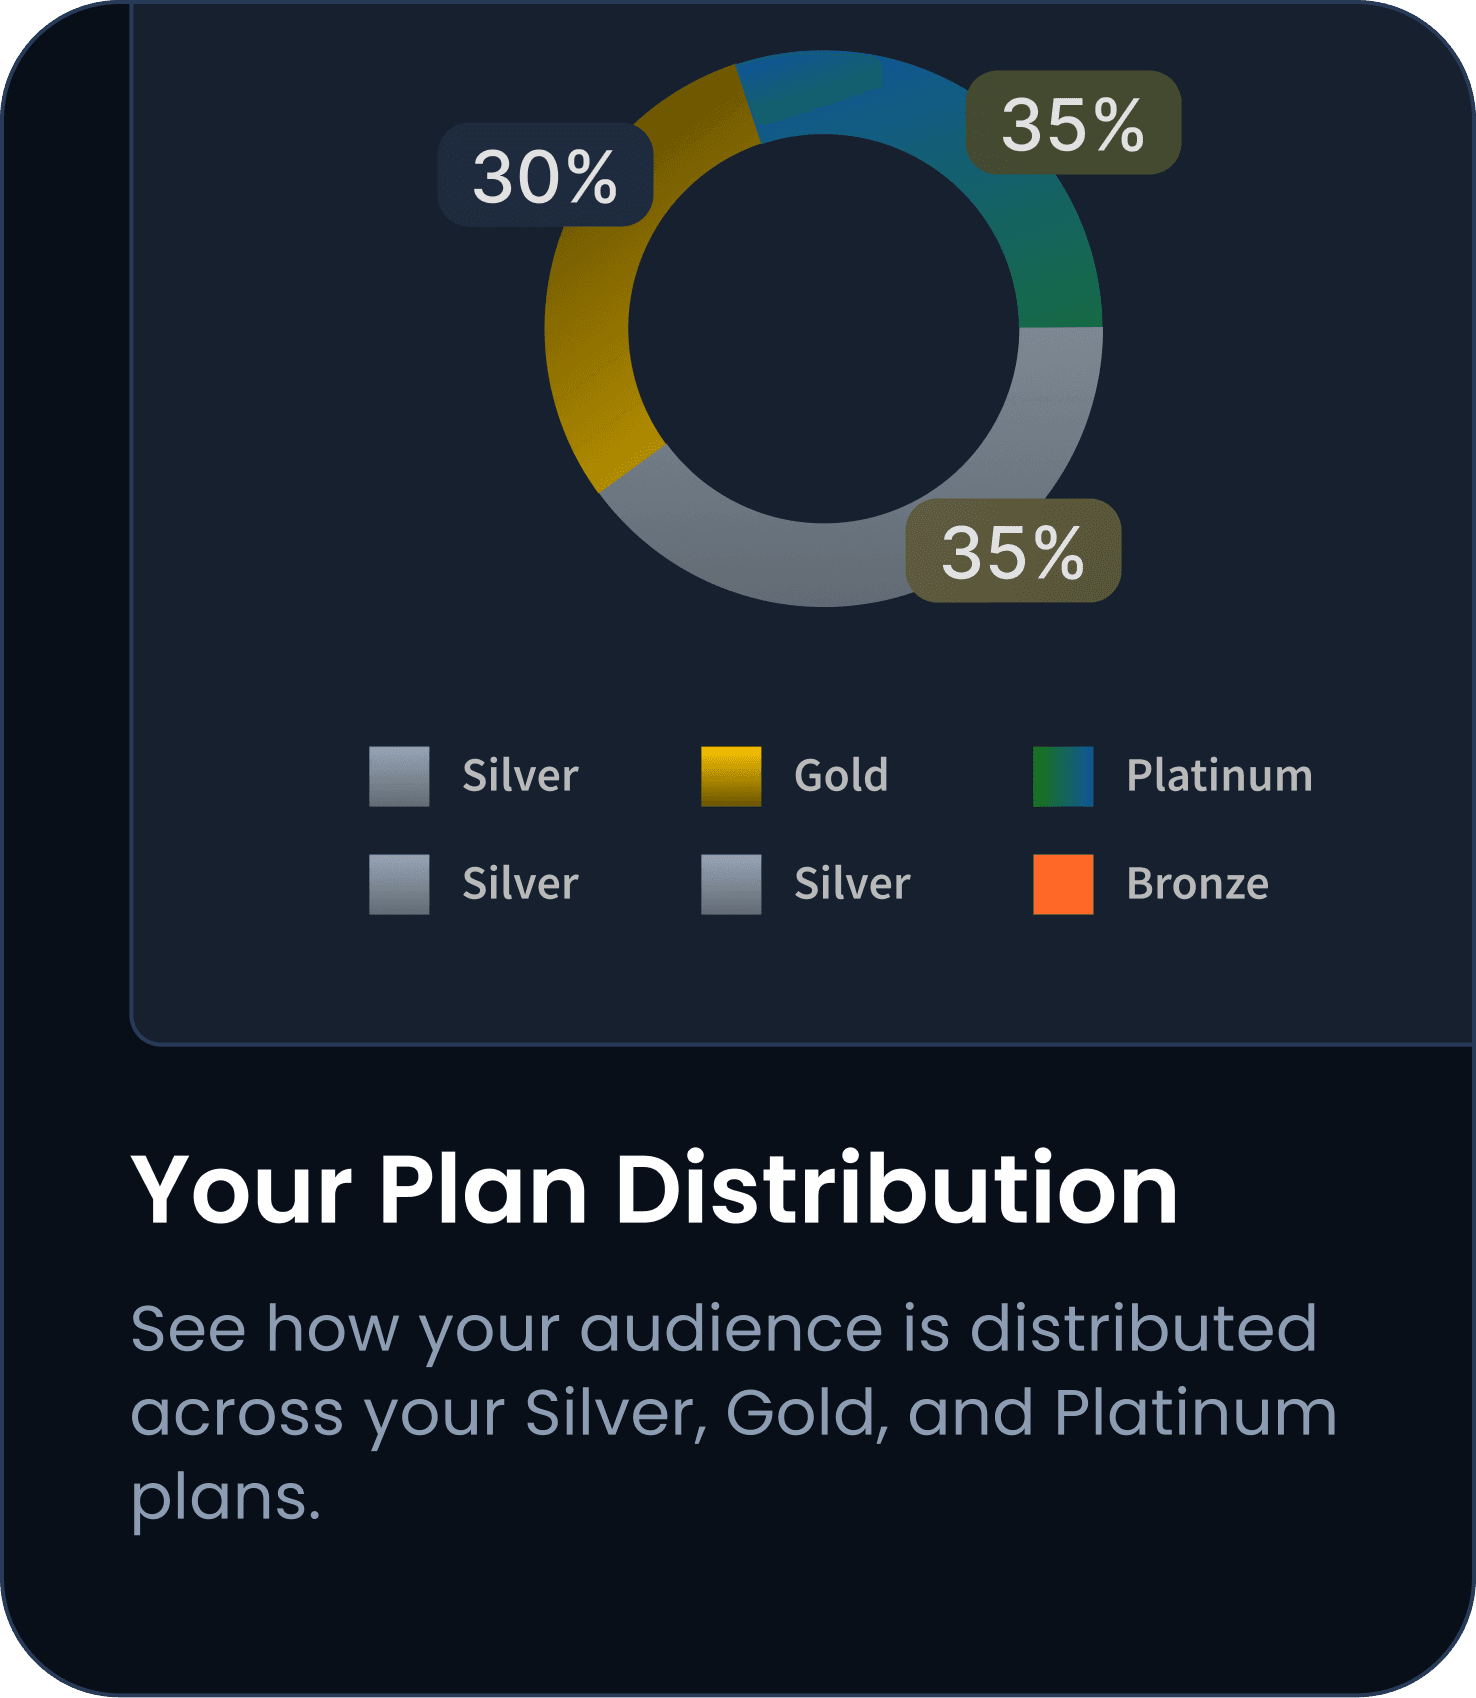Click the Silver swatch left of Gold

[399, 776]
